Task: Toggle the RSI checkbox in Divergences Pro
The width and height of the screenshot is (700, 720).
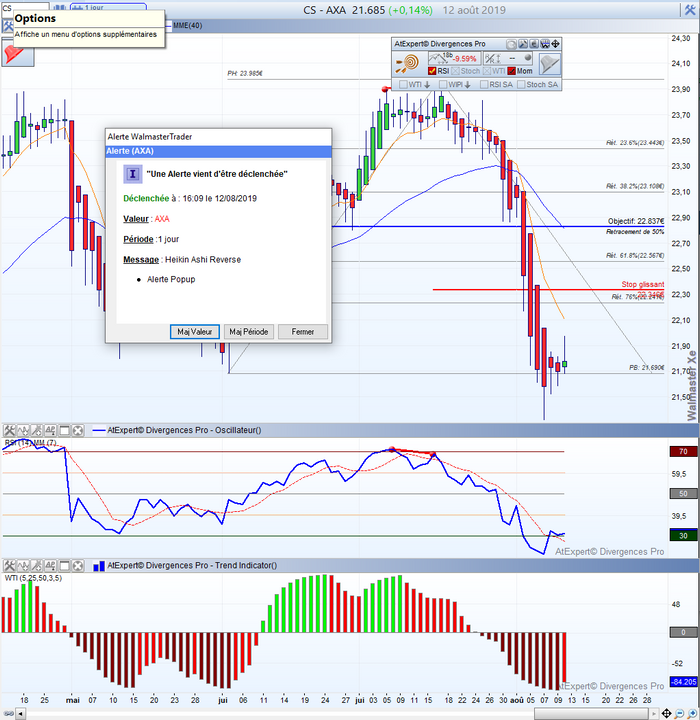Action: point(432,71)
